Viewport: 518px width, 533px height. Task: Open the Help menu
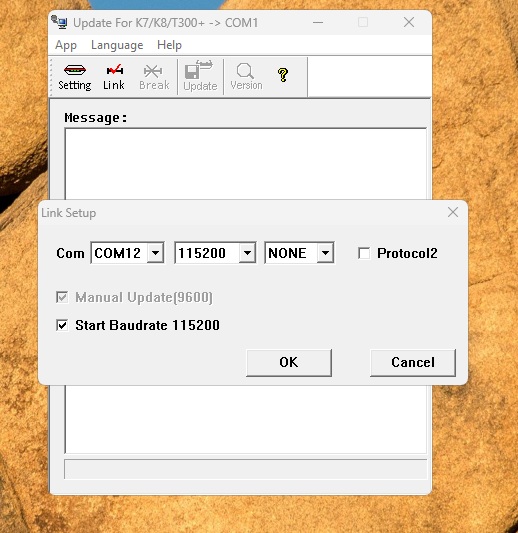[169, 45]
